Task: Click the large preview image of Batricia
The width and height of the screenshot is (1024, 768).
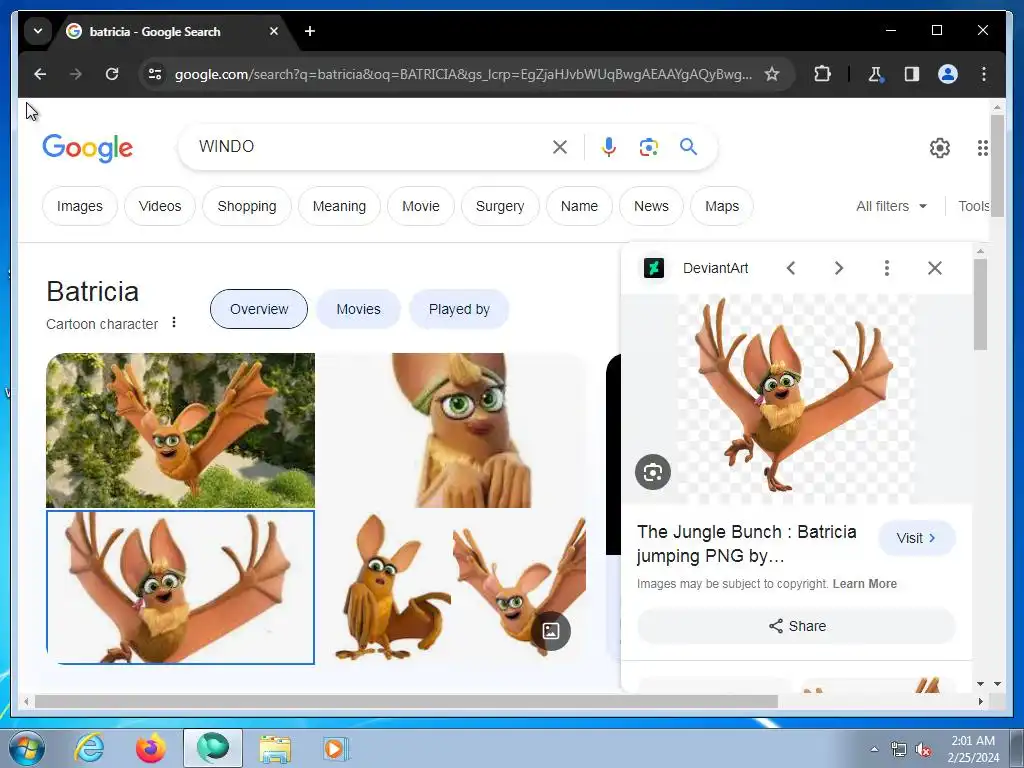Action: tap(796, 398)
